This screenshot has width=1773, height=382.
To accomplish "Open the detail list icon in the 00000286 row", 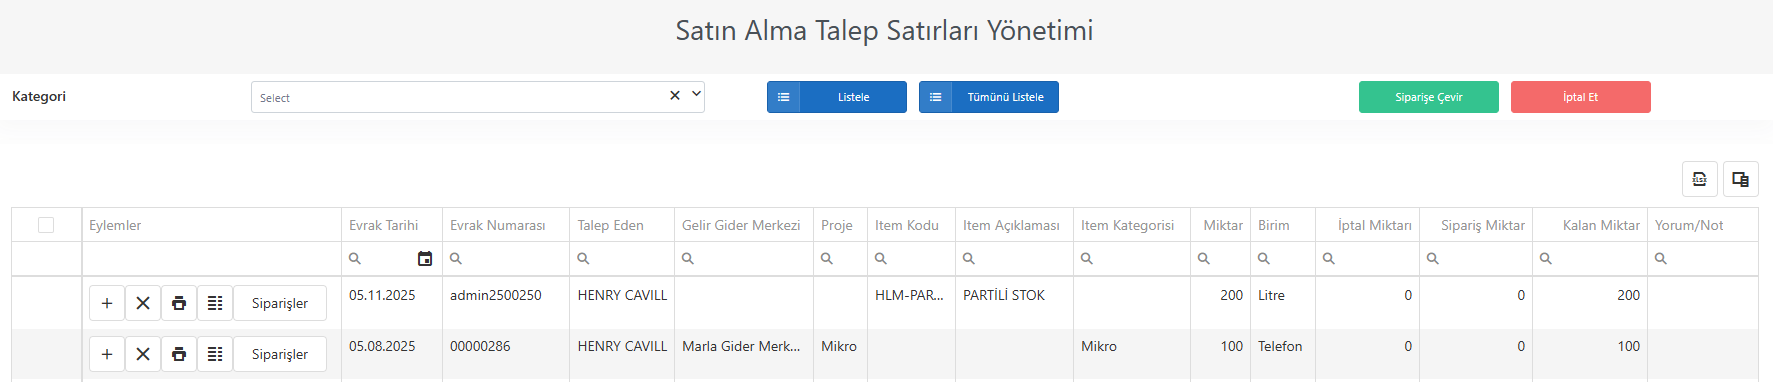I will pos(215,354).
